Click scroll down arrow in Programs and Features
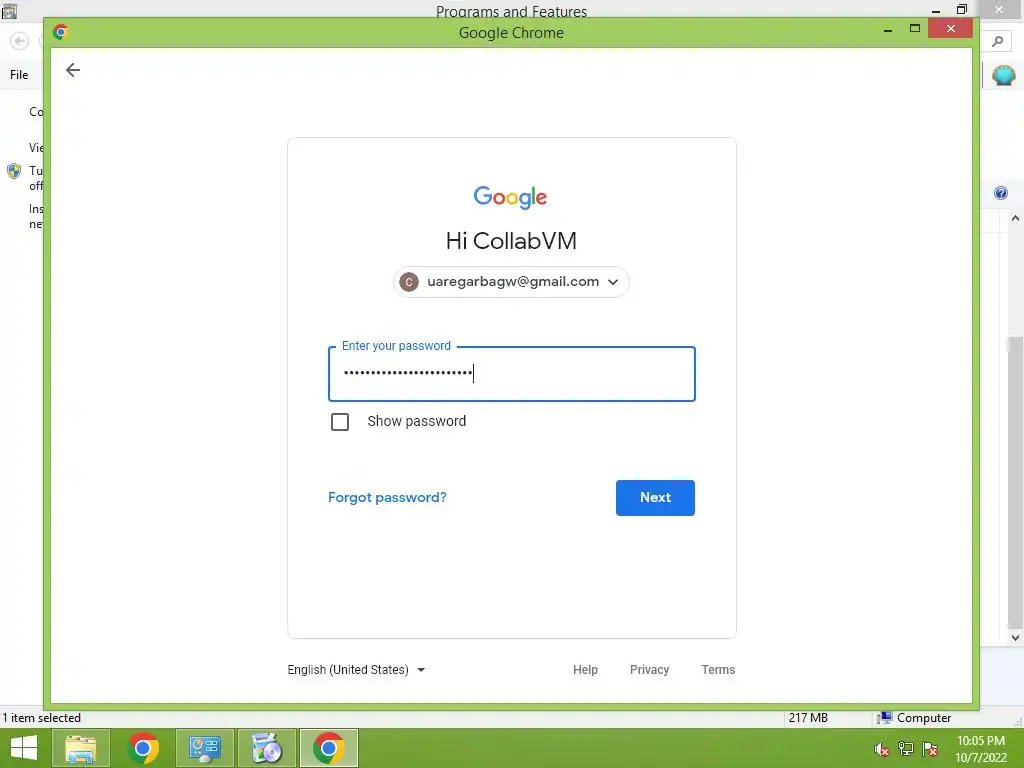The image size is (1024, 768). point(1015,637)
